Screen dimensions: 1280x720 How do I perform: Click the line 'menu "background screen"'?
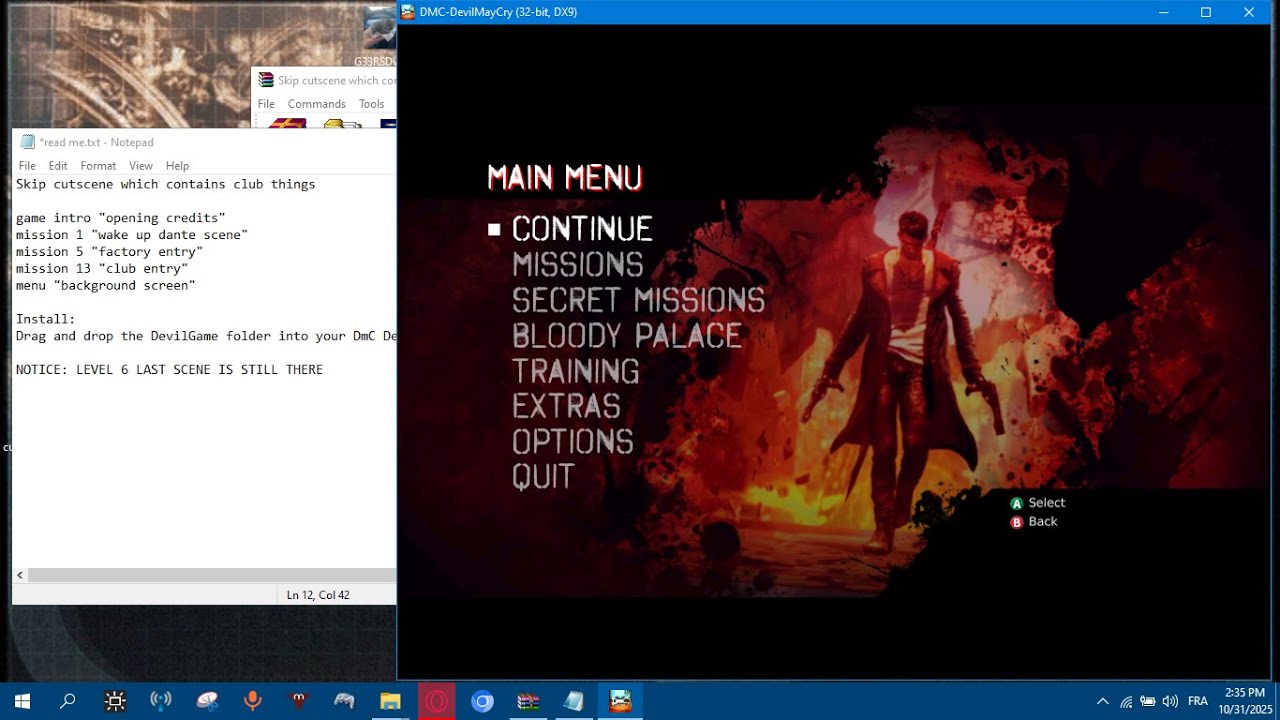[106, 286]
